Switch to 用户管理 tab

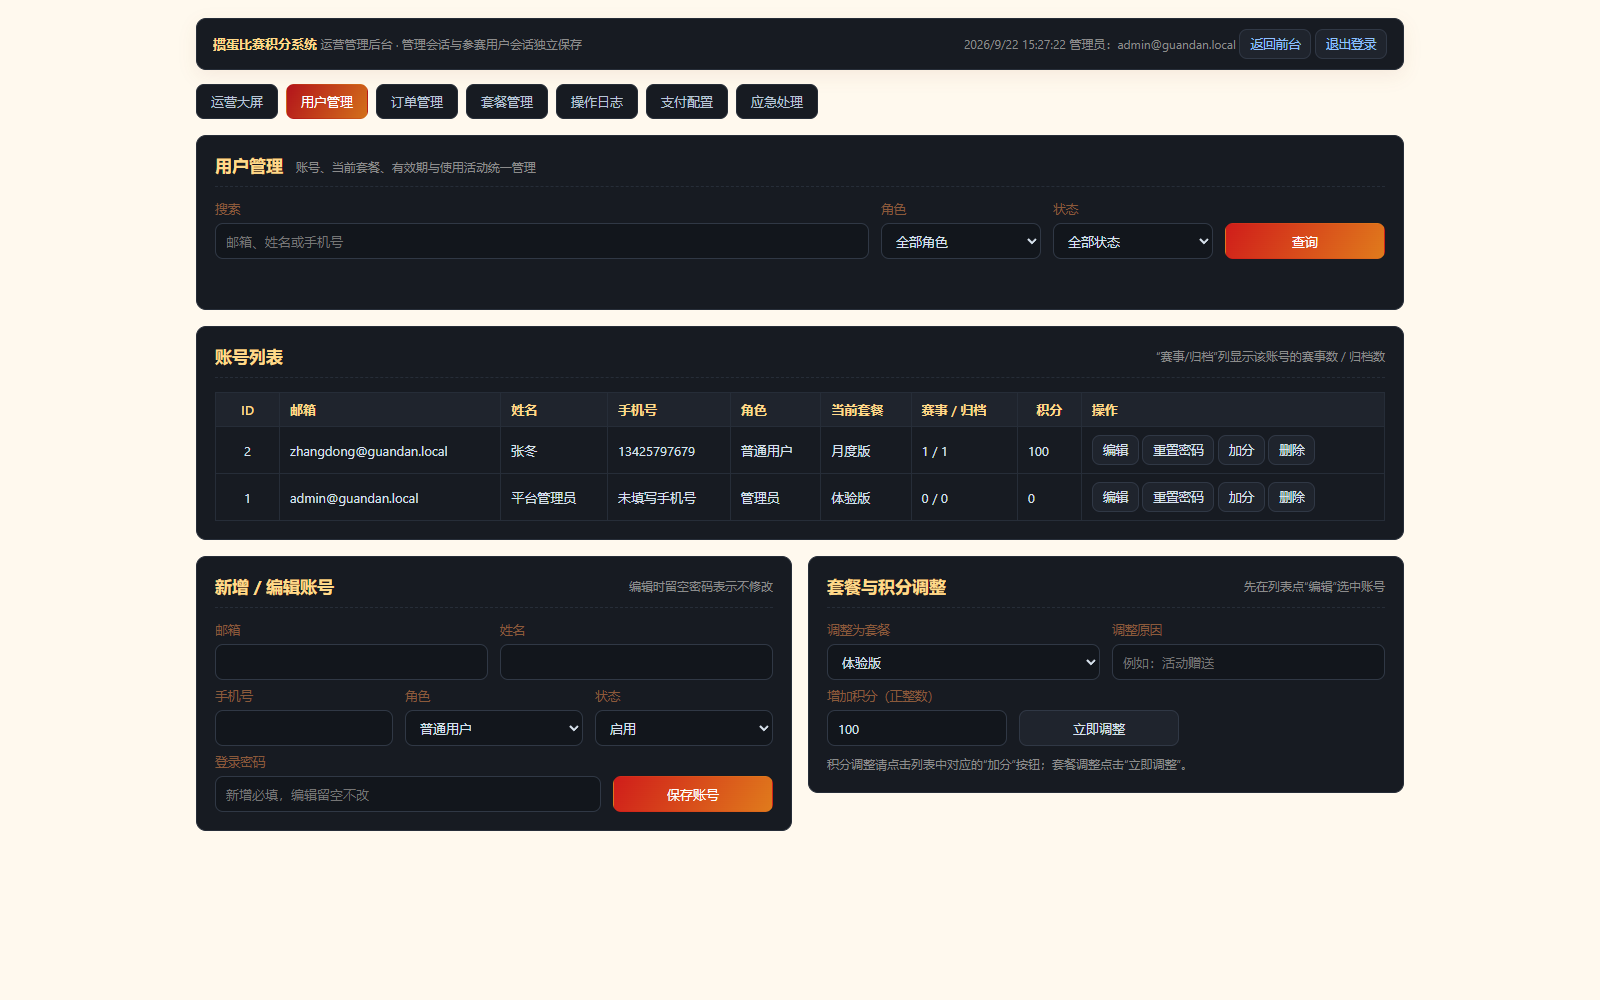pos(327,102)
